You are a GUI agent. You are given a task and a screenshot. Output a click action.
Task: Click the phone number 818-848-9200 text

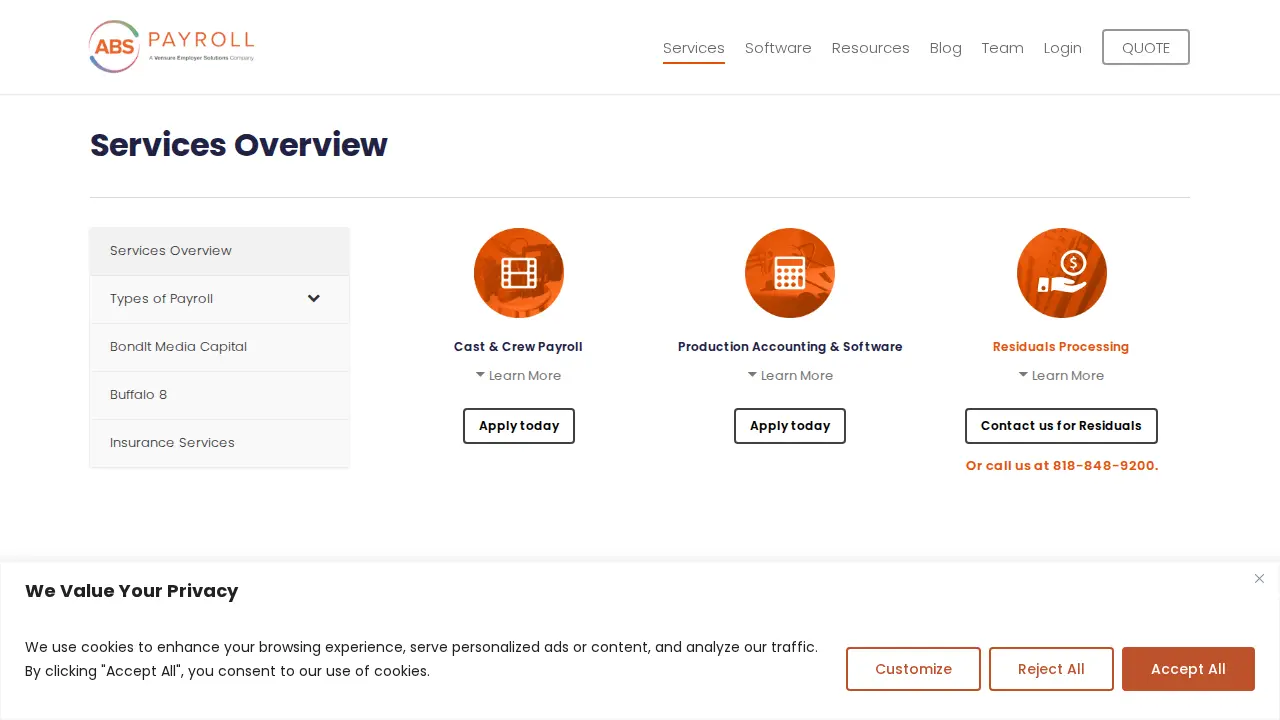1105,466
